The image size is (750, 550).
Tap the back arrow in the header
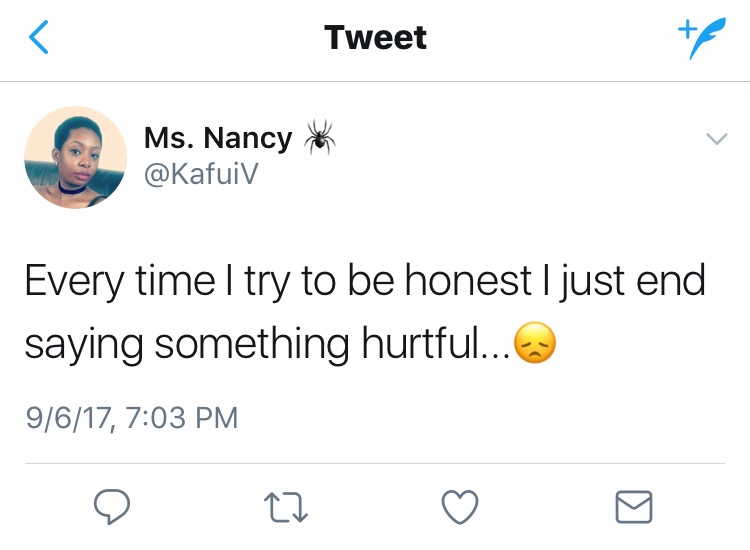37,38
